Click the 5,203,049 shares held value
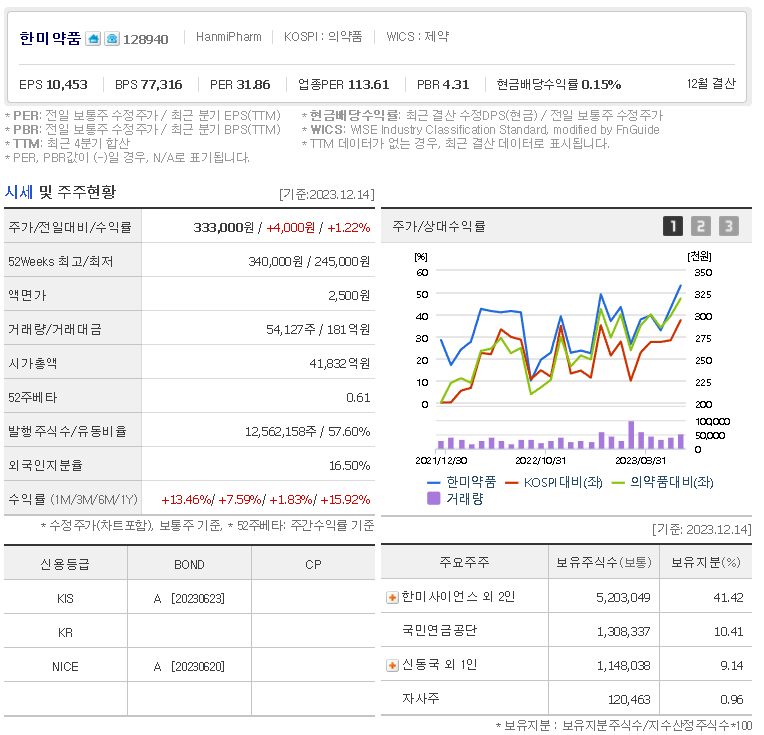Viewport: 764px width, 735px height. coord(623,598)
